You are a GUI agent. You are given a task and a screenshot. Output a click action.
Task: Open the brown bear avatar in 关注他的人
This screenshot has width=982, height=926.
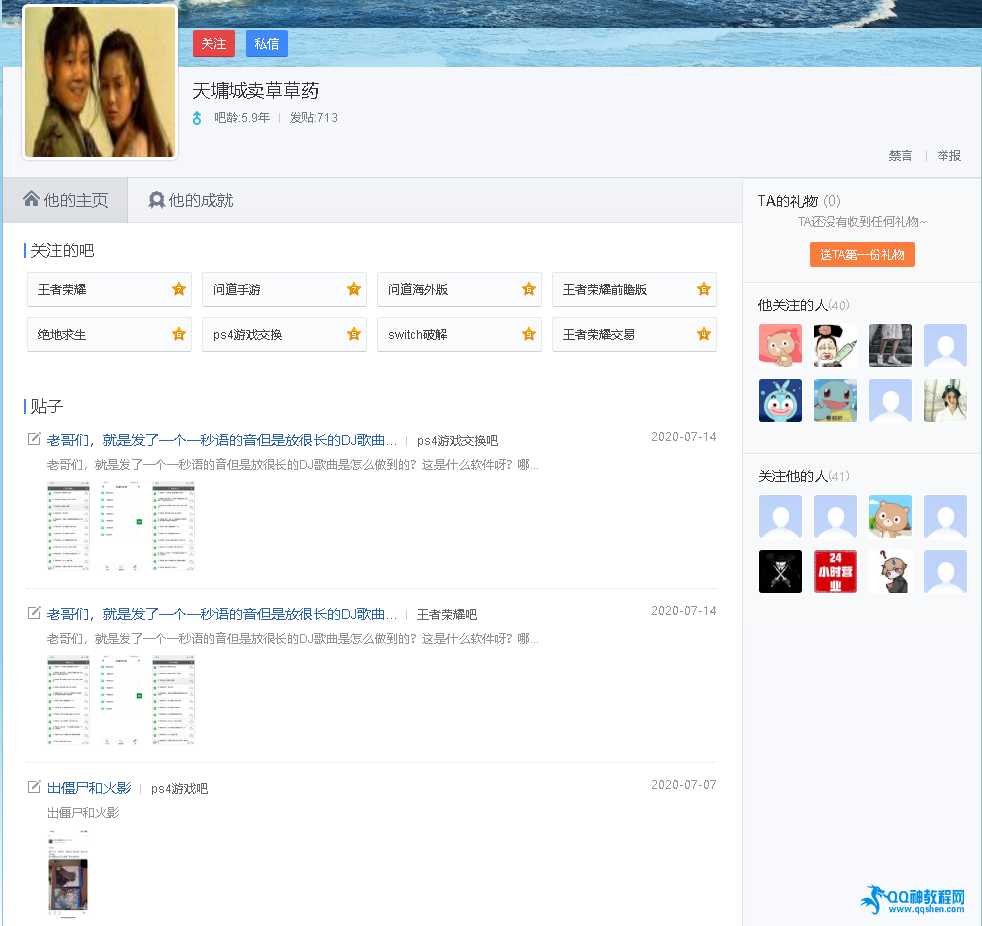891,517
